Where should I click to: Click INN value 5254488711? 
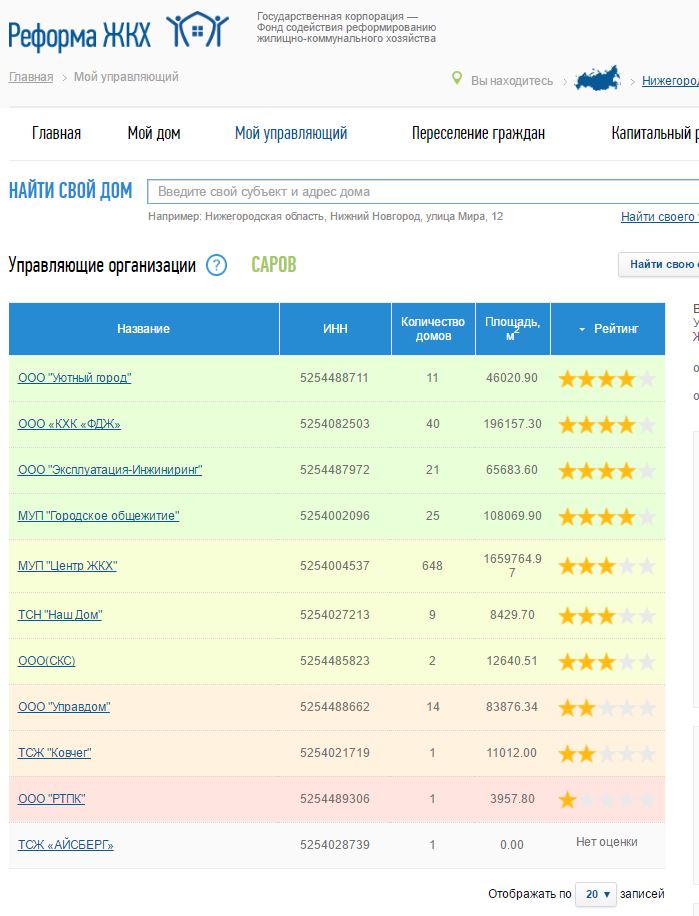[335, 378]
